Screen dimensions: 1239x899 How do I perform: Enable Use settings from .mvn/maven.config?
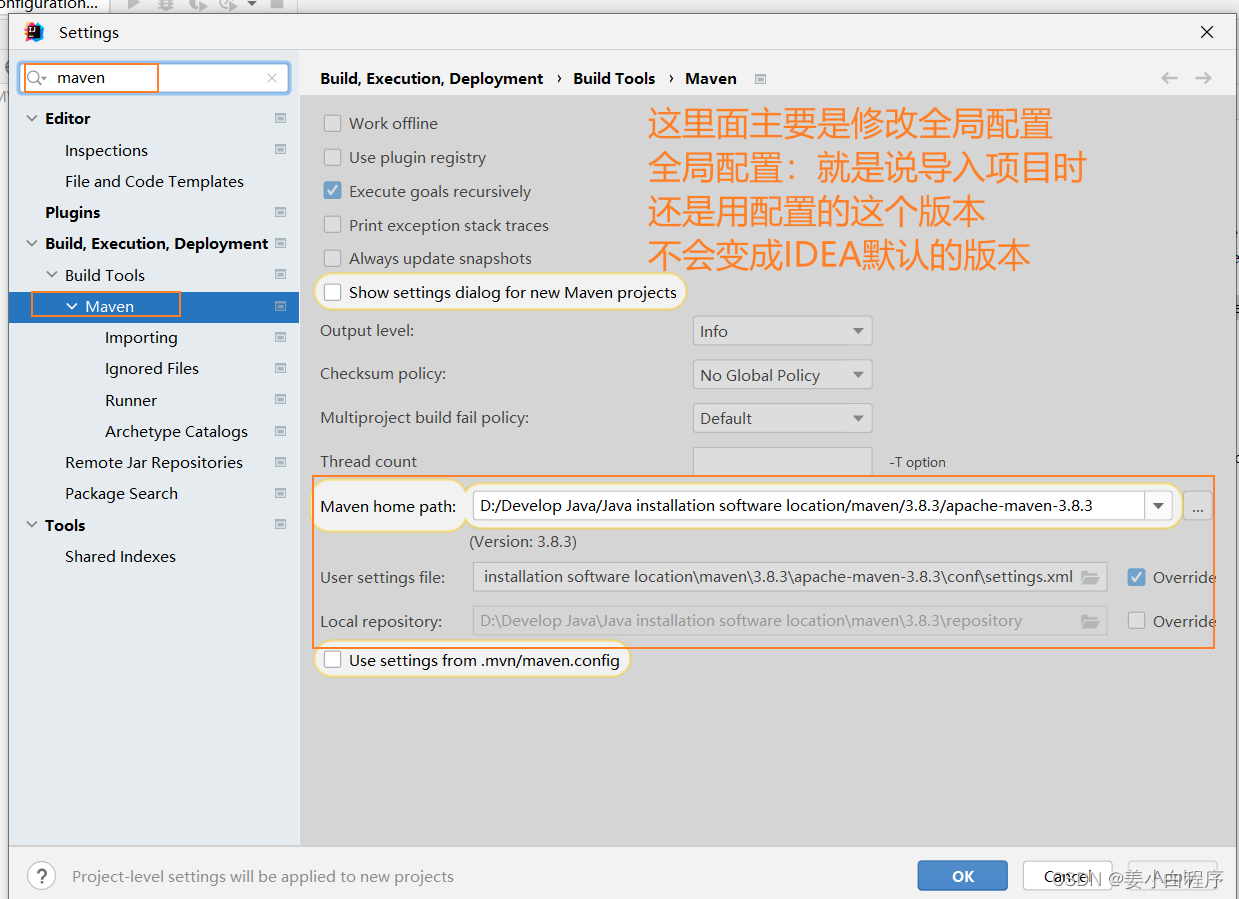pyautogui.click(x=333, y=660)
